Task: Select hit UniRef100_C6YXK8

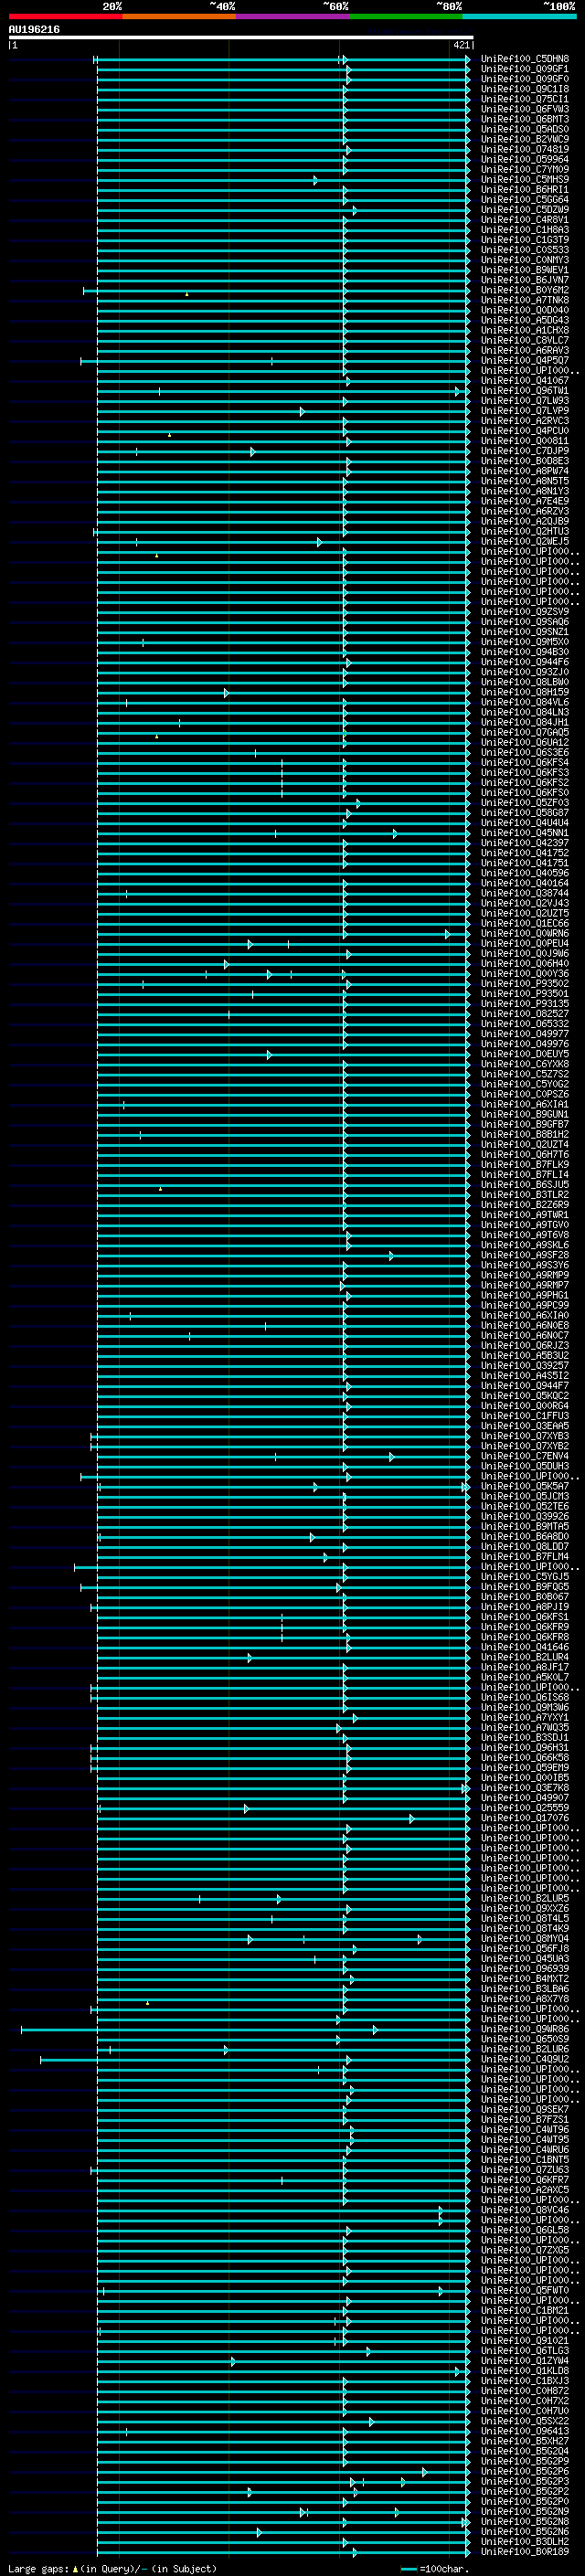Action: point(525,1064)
